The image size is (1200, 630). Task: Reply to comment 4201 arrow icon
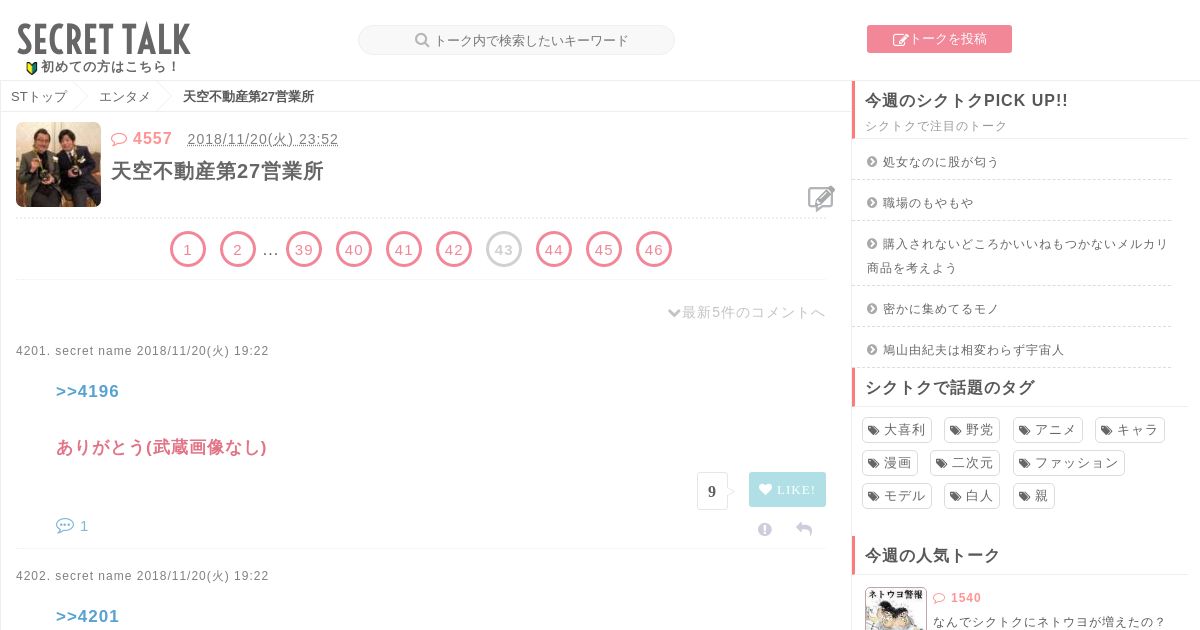[x=804, y=529]
